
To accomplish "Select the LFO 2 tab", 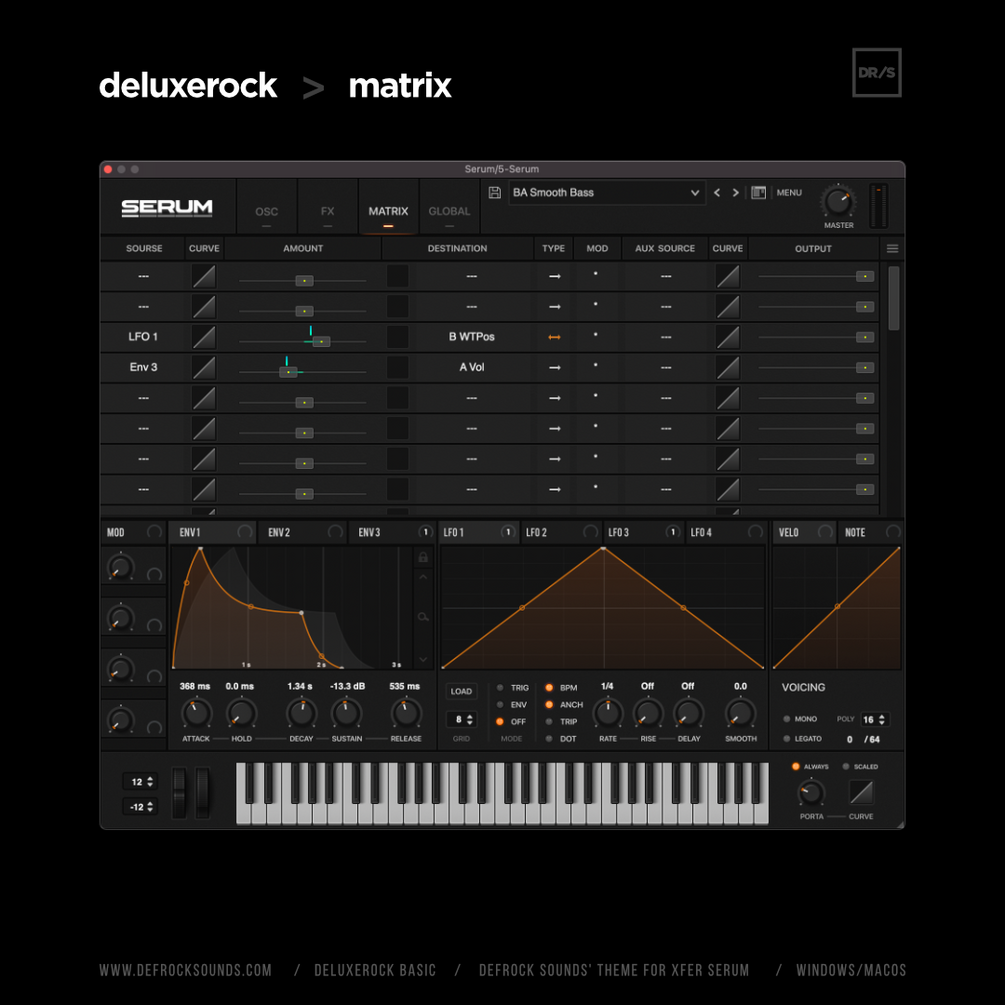I will tap(561, 532).
